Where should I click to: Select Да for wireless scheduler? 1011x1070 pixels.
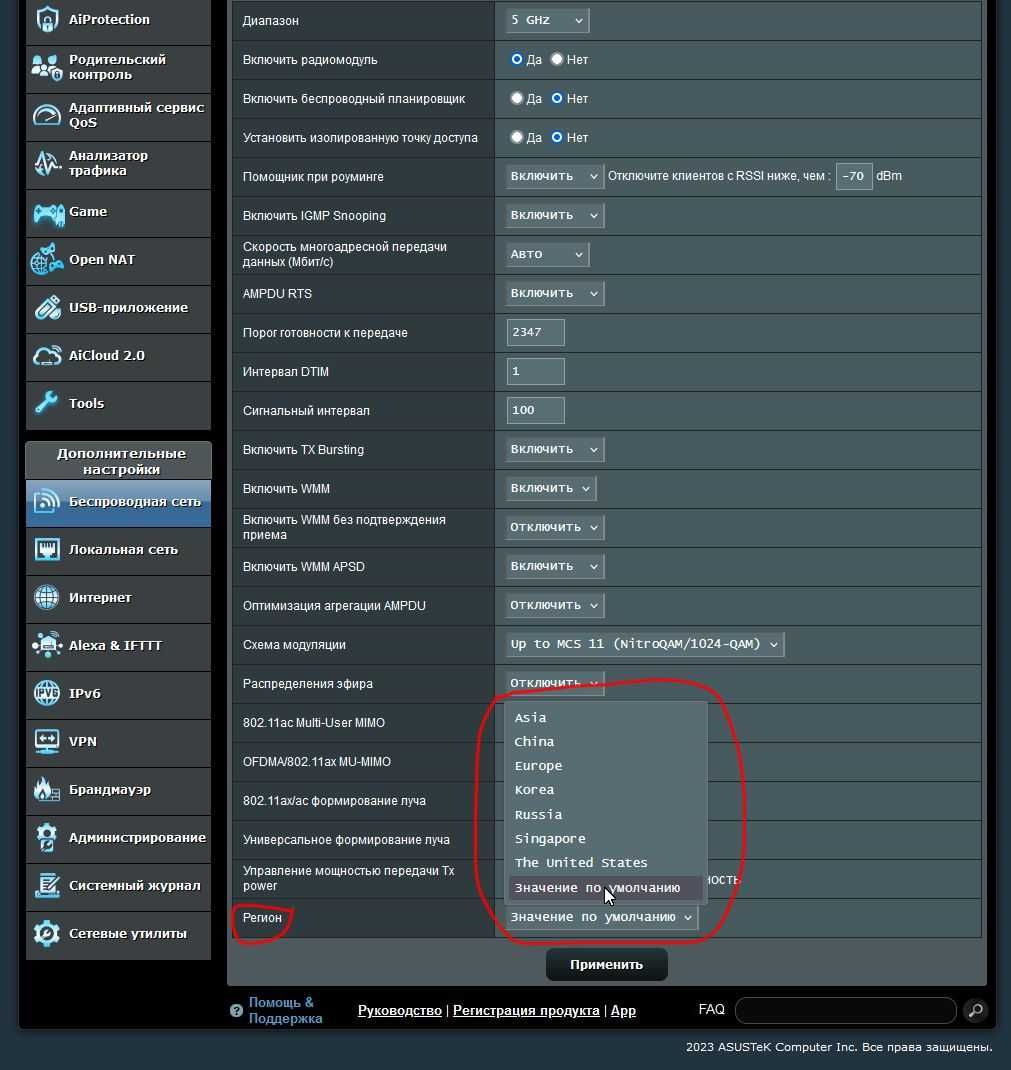[x=516, y=98]
